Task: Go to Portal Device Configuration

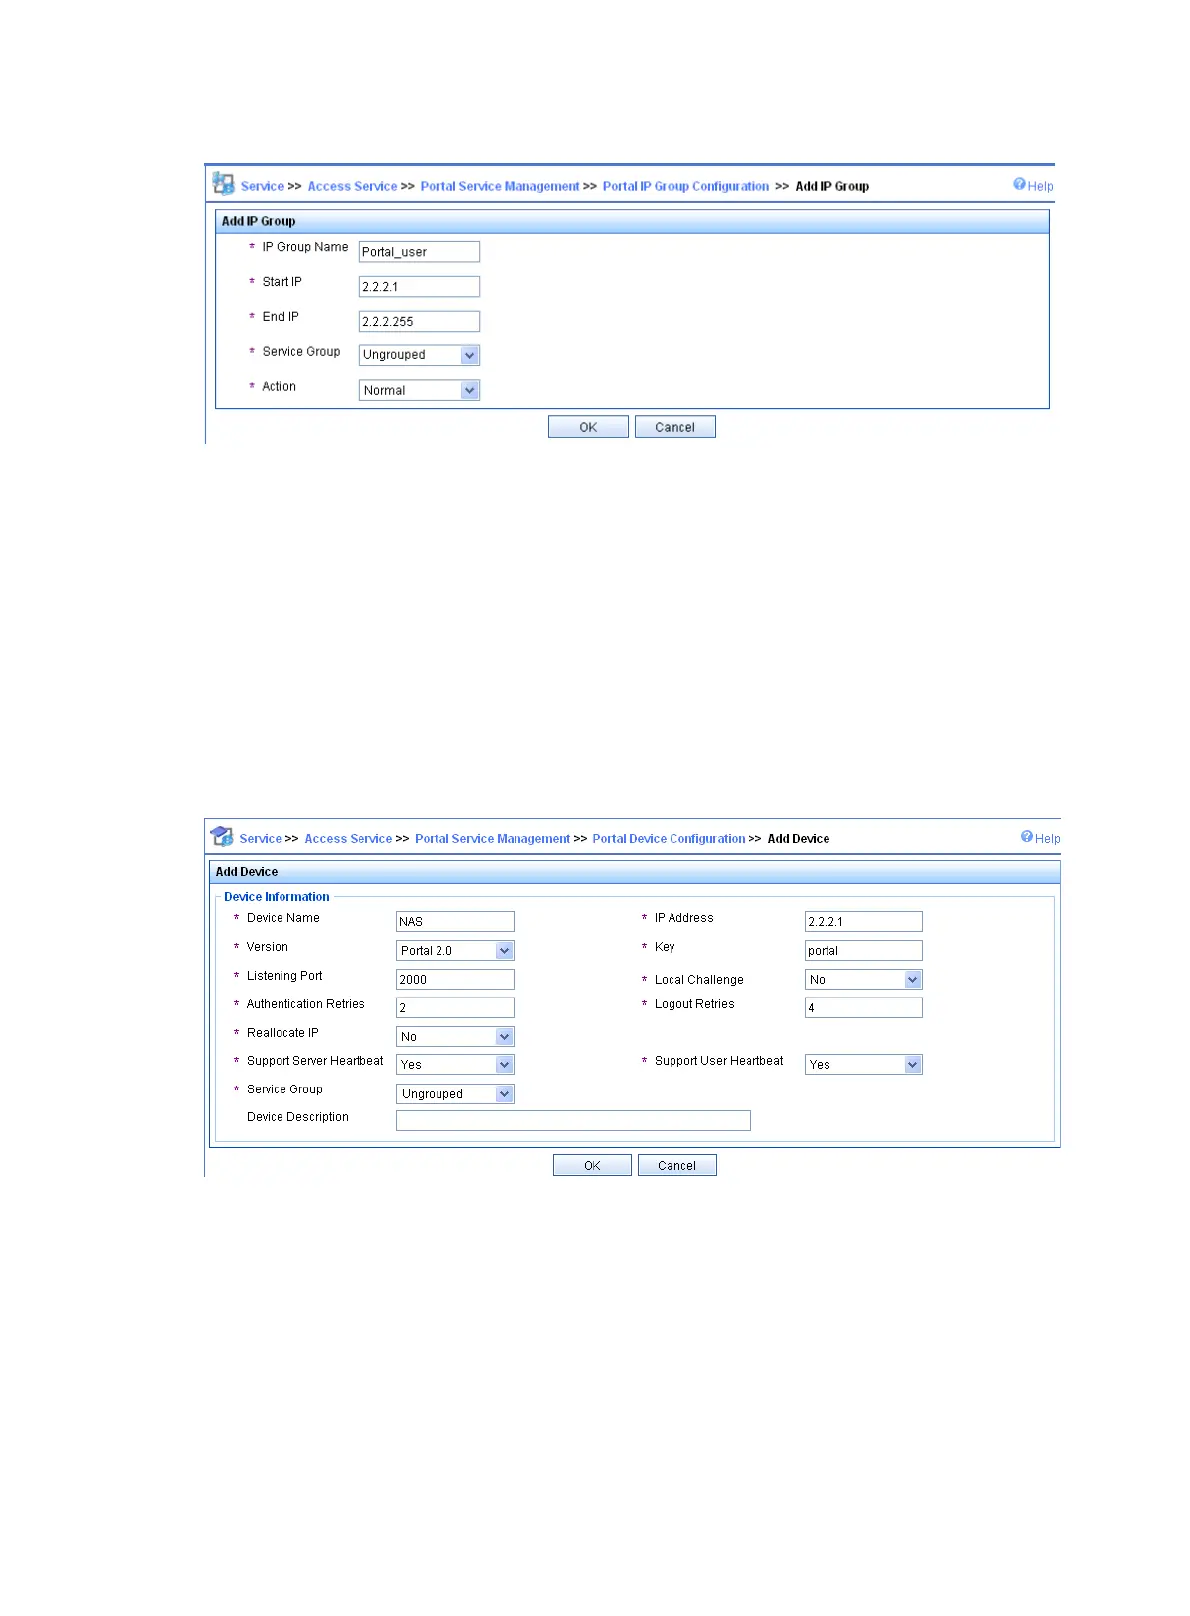Action: (669, 839)
